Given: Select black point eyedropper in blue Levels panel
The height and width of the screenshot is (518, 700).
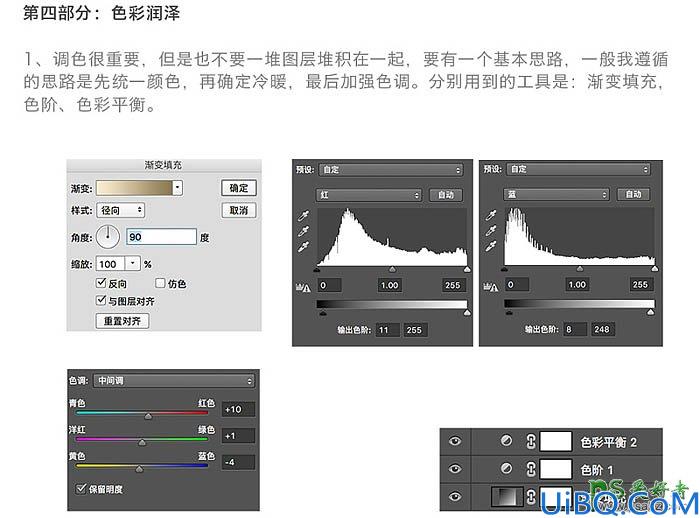Looking at the screenshot, I should pyautogui.click(x=491, y=216).
